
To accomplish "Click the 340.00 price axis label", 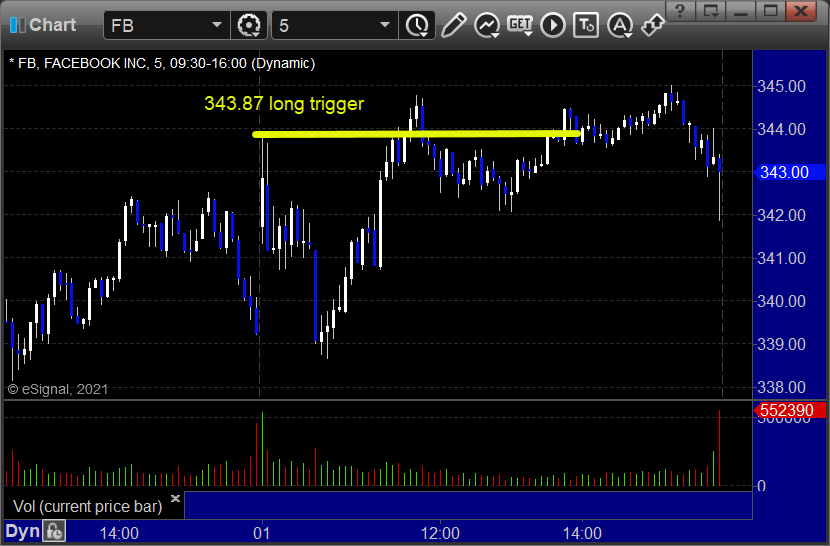I will point(781,301).
